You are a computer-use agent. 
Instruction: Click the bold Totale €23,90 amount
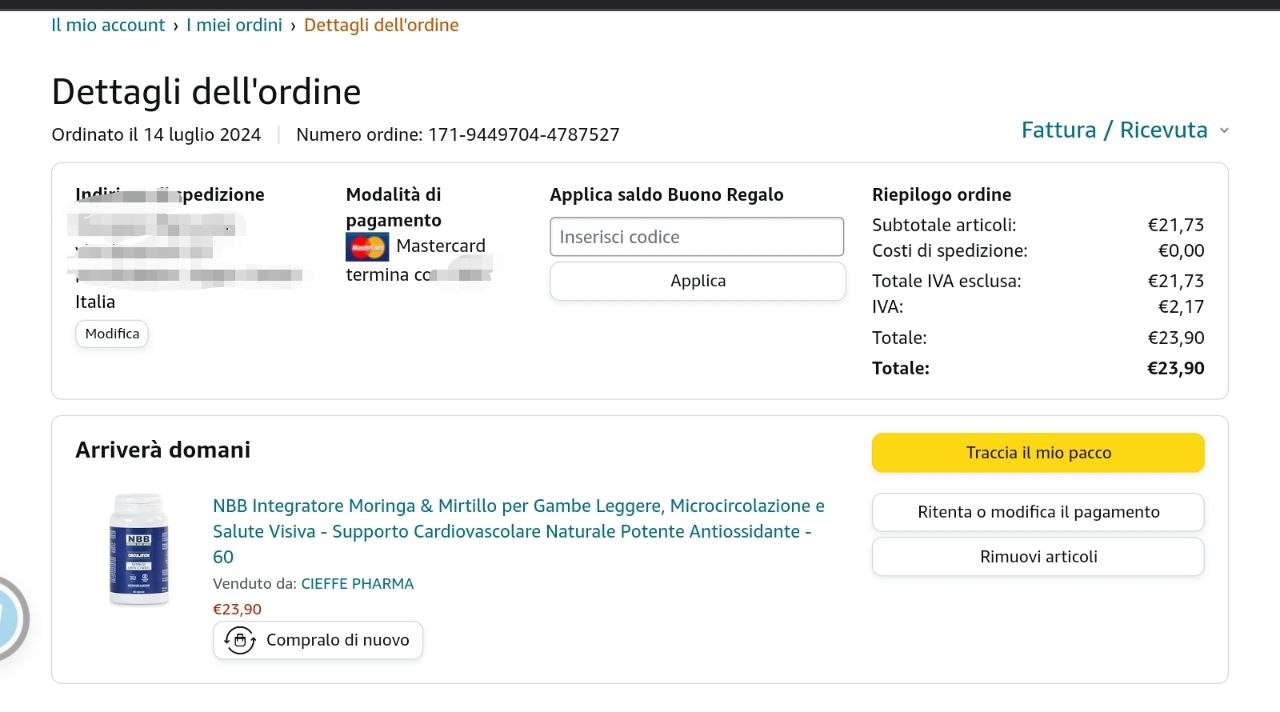click(x=1176, y=368)
